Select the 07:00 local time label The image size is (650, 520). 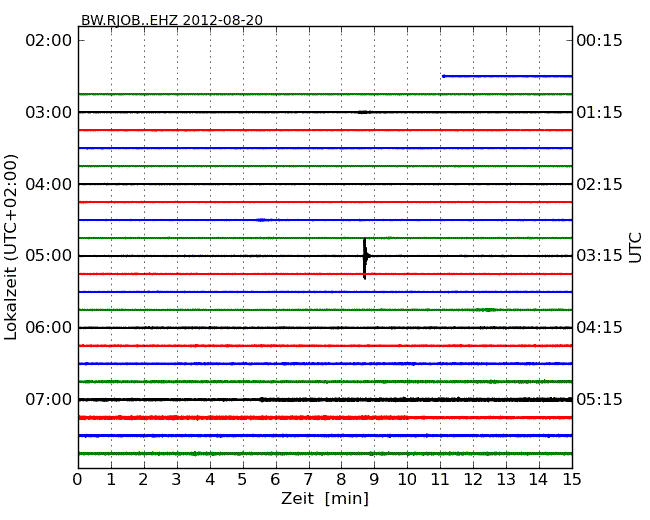click(49, 399)
